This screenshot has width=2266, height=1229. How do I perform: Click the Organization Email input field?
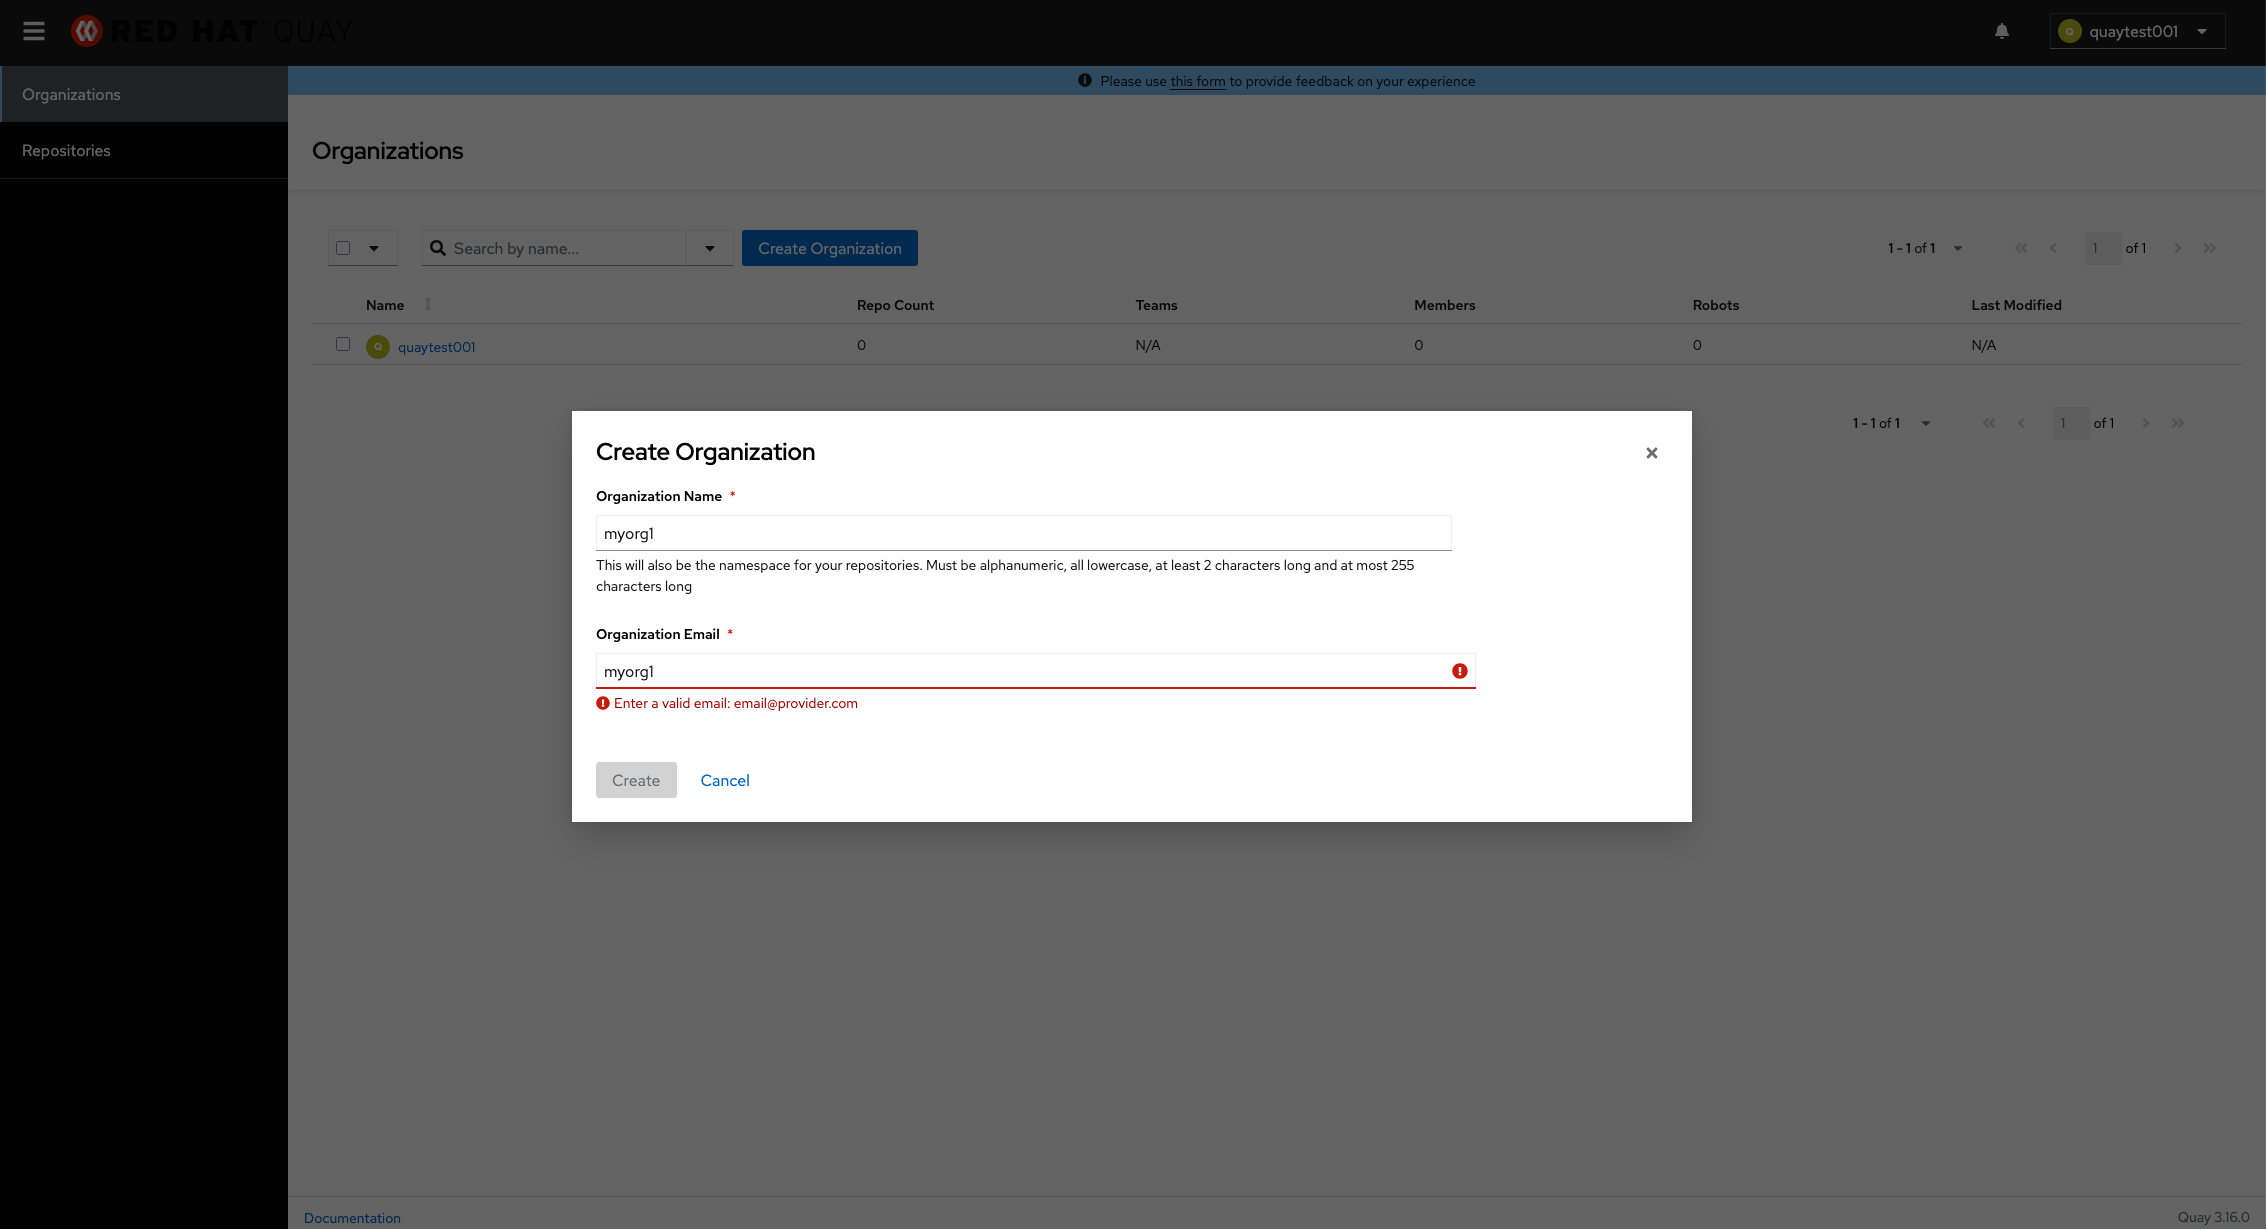click(x=1020, y=671)
